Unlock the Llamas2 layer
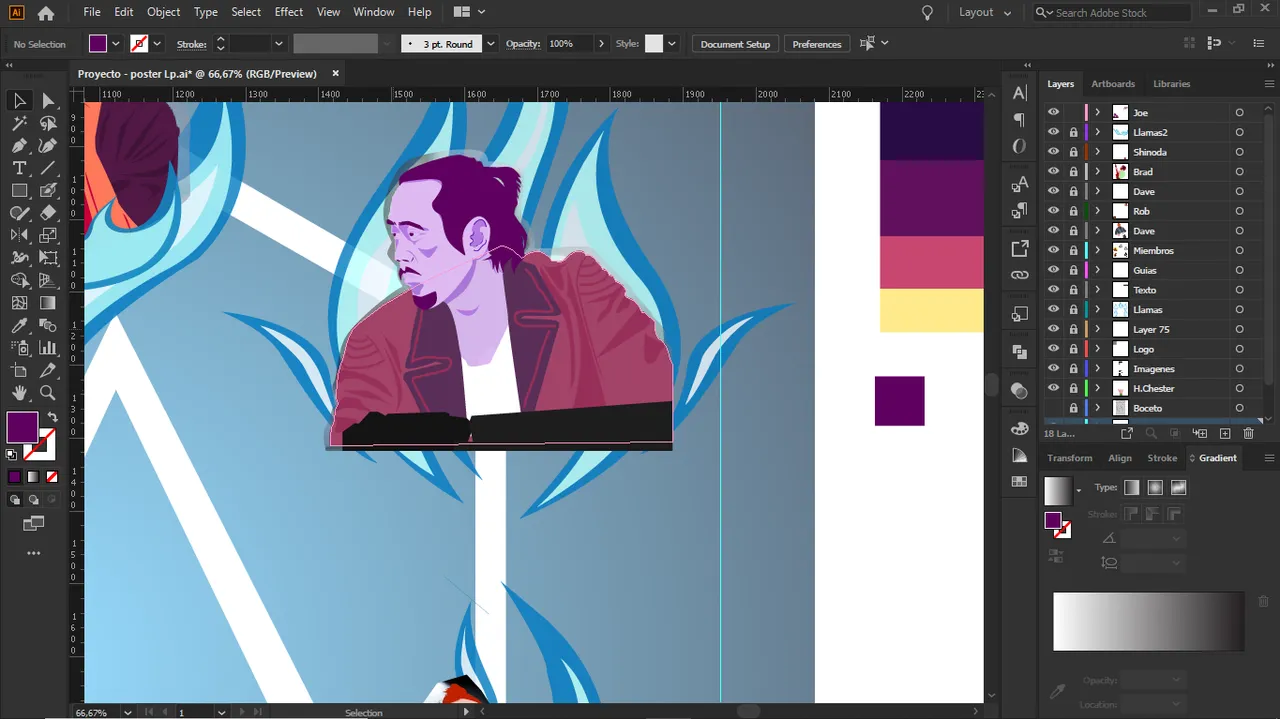Screen dimensions: 1280x719 1073,132
